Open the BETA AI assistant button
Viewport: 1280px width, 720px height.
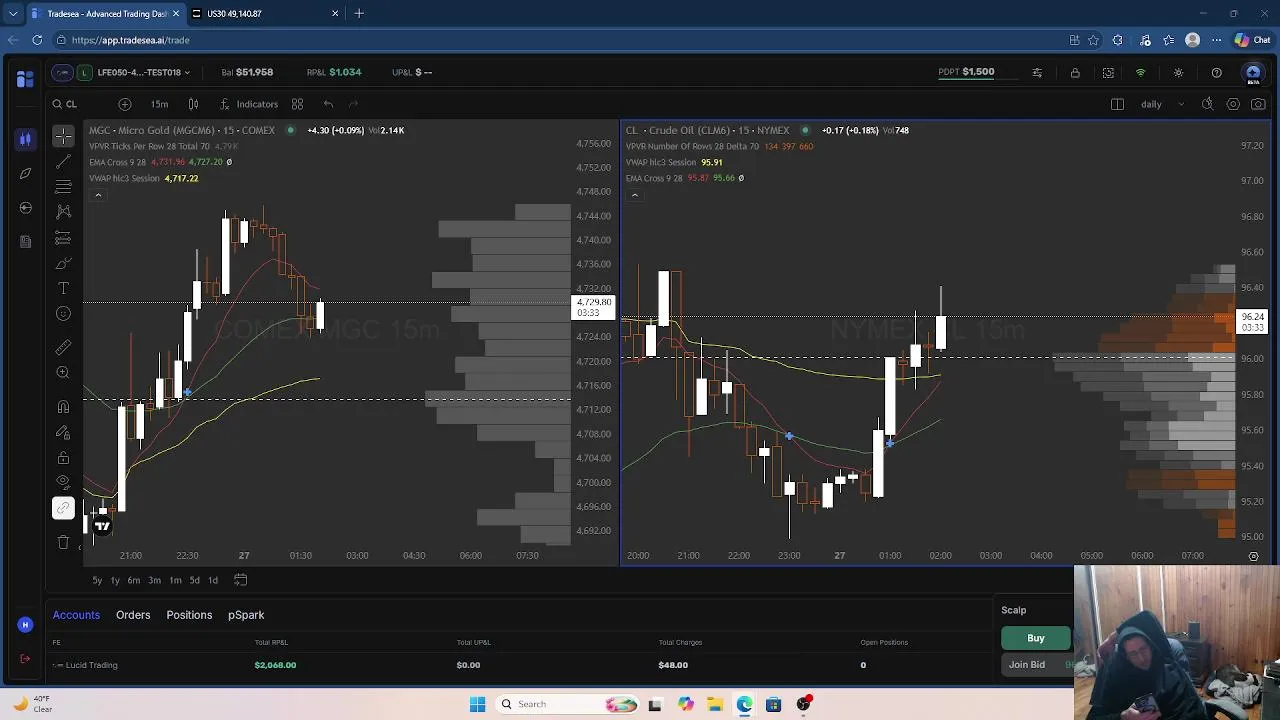(1253, 74)
